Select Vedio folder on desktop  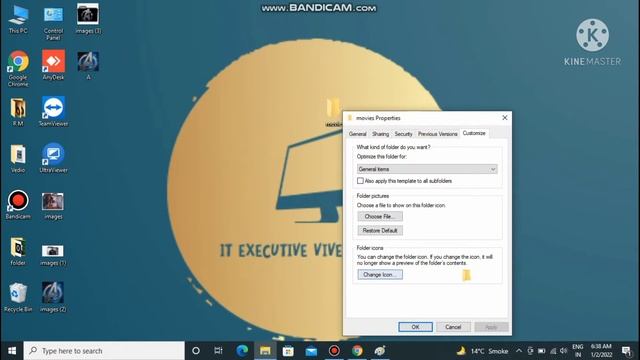click(x=18, y=158)
